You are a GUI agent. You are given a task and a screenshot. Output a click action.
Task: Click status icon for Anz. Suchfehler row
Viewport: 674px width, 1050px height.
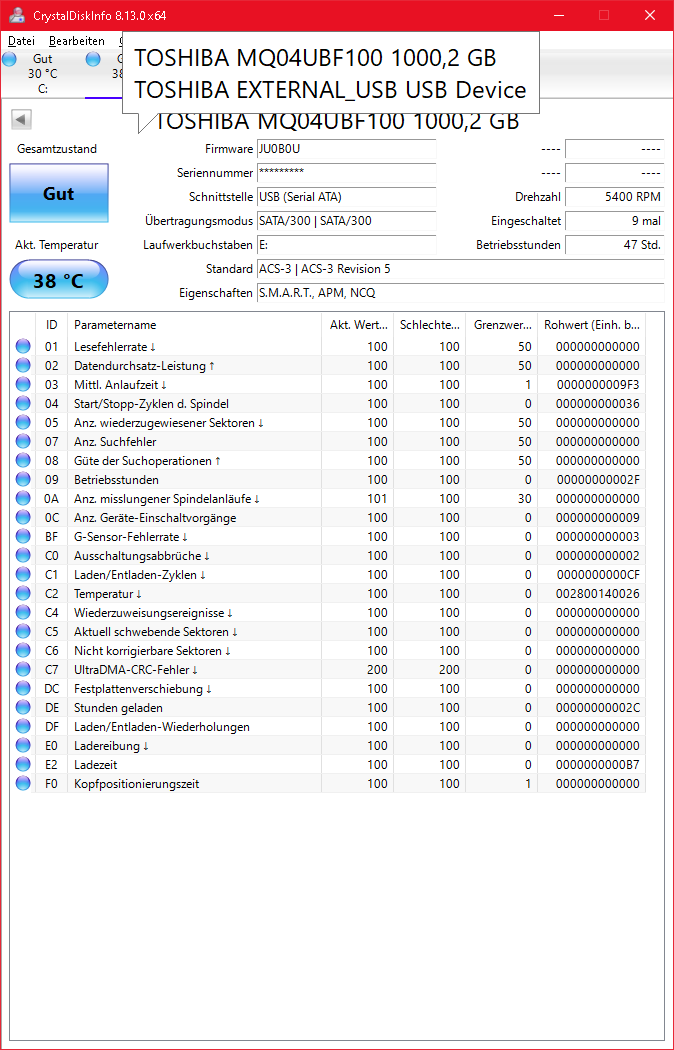coord(23,441)
